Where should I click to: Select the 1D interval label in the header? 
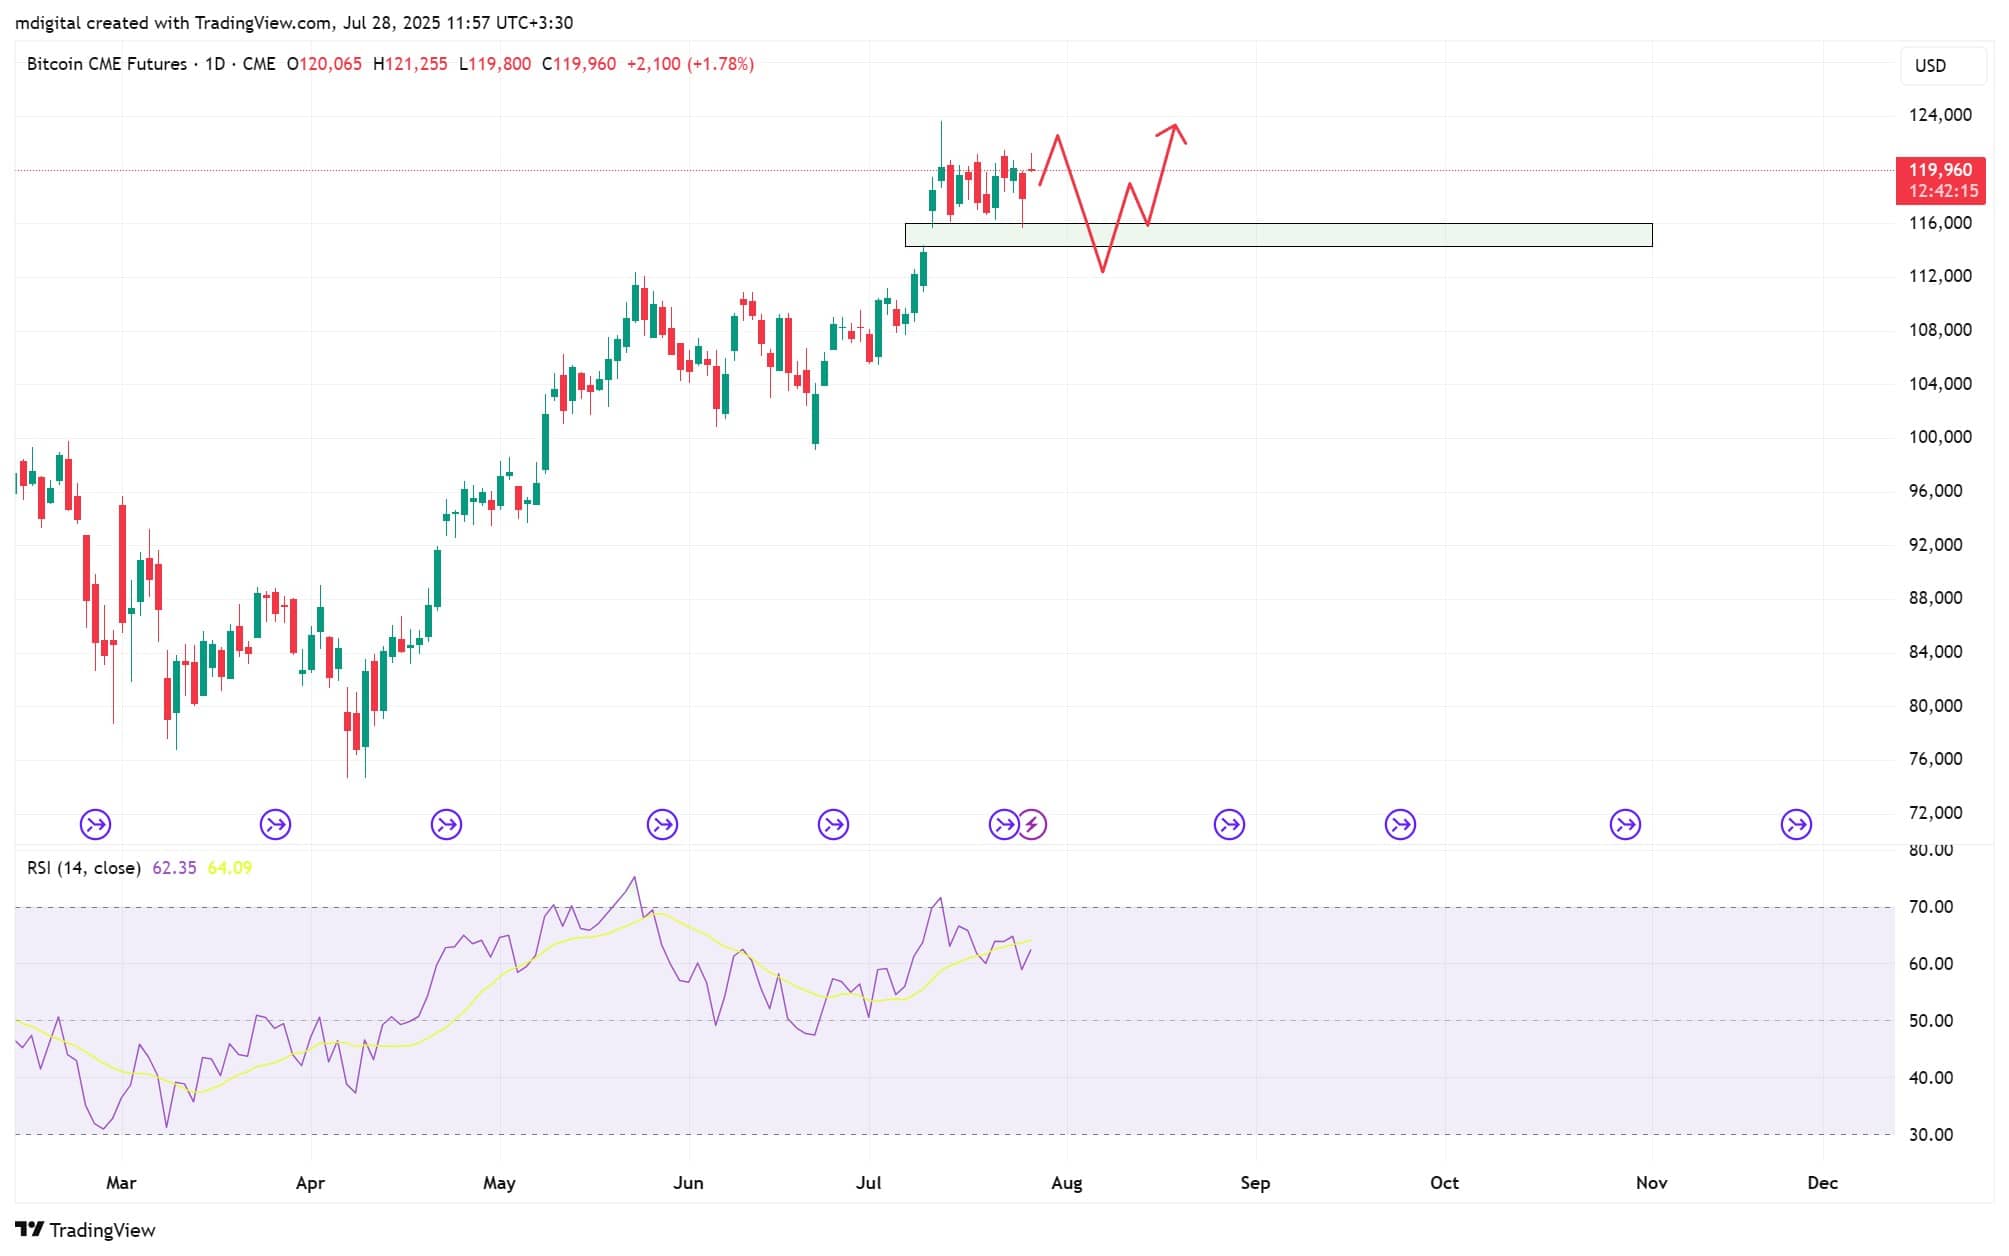point(215,64)
